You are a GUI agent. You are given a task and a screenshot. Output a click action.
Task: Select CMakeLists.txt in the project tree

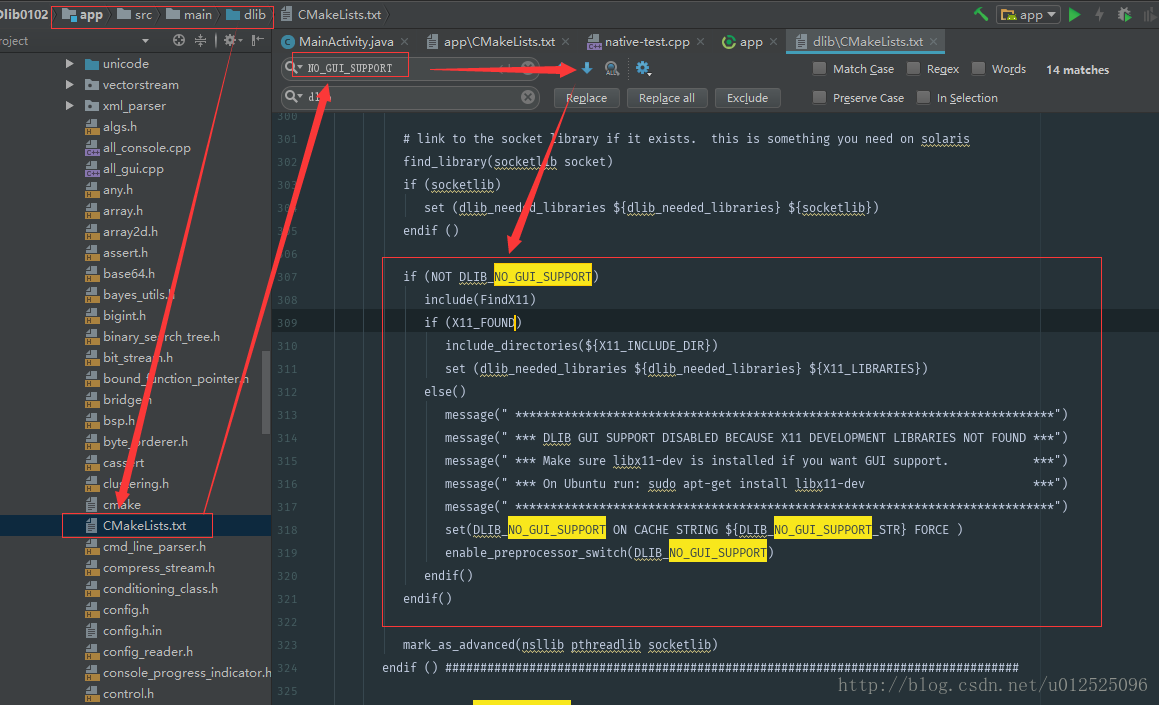point(144,525)
